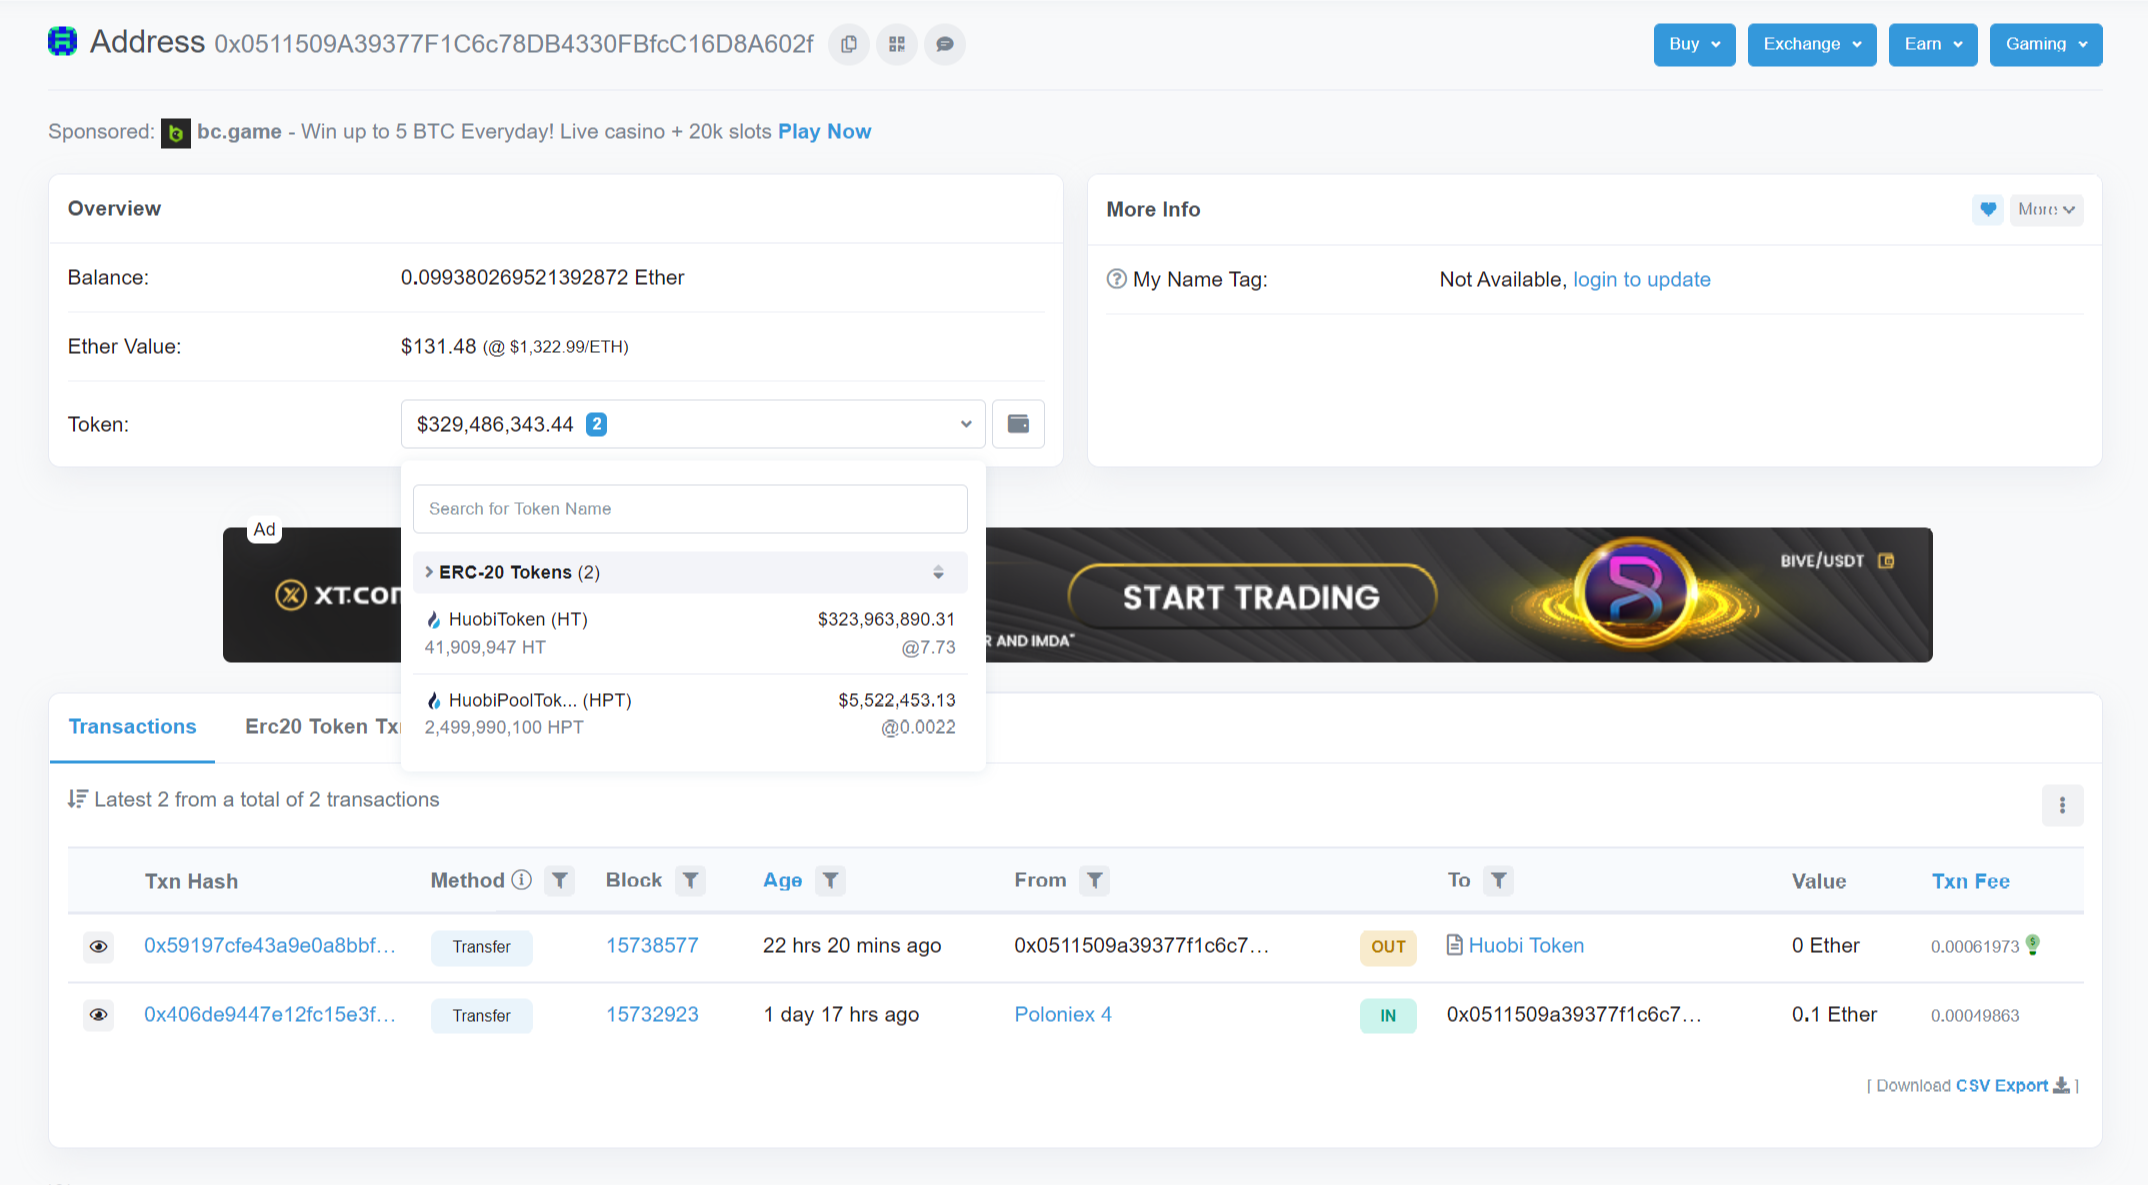Open the Huobi Token contract link
Screen dimensions: 2148x1185
click(x=1526, y=946)
